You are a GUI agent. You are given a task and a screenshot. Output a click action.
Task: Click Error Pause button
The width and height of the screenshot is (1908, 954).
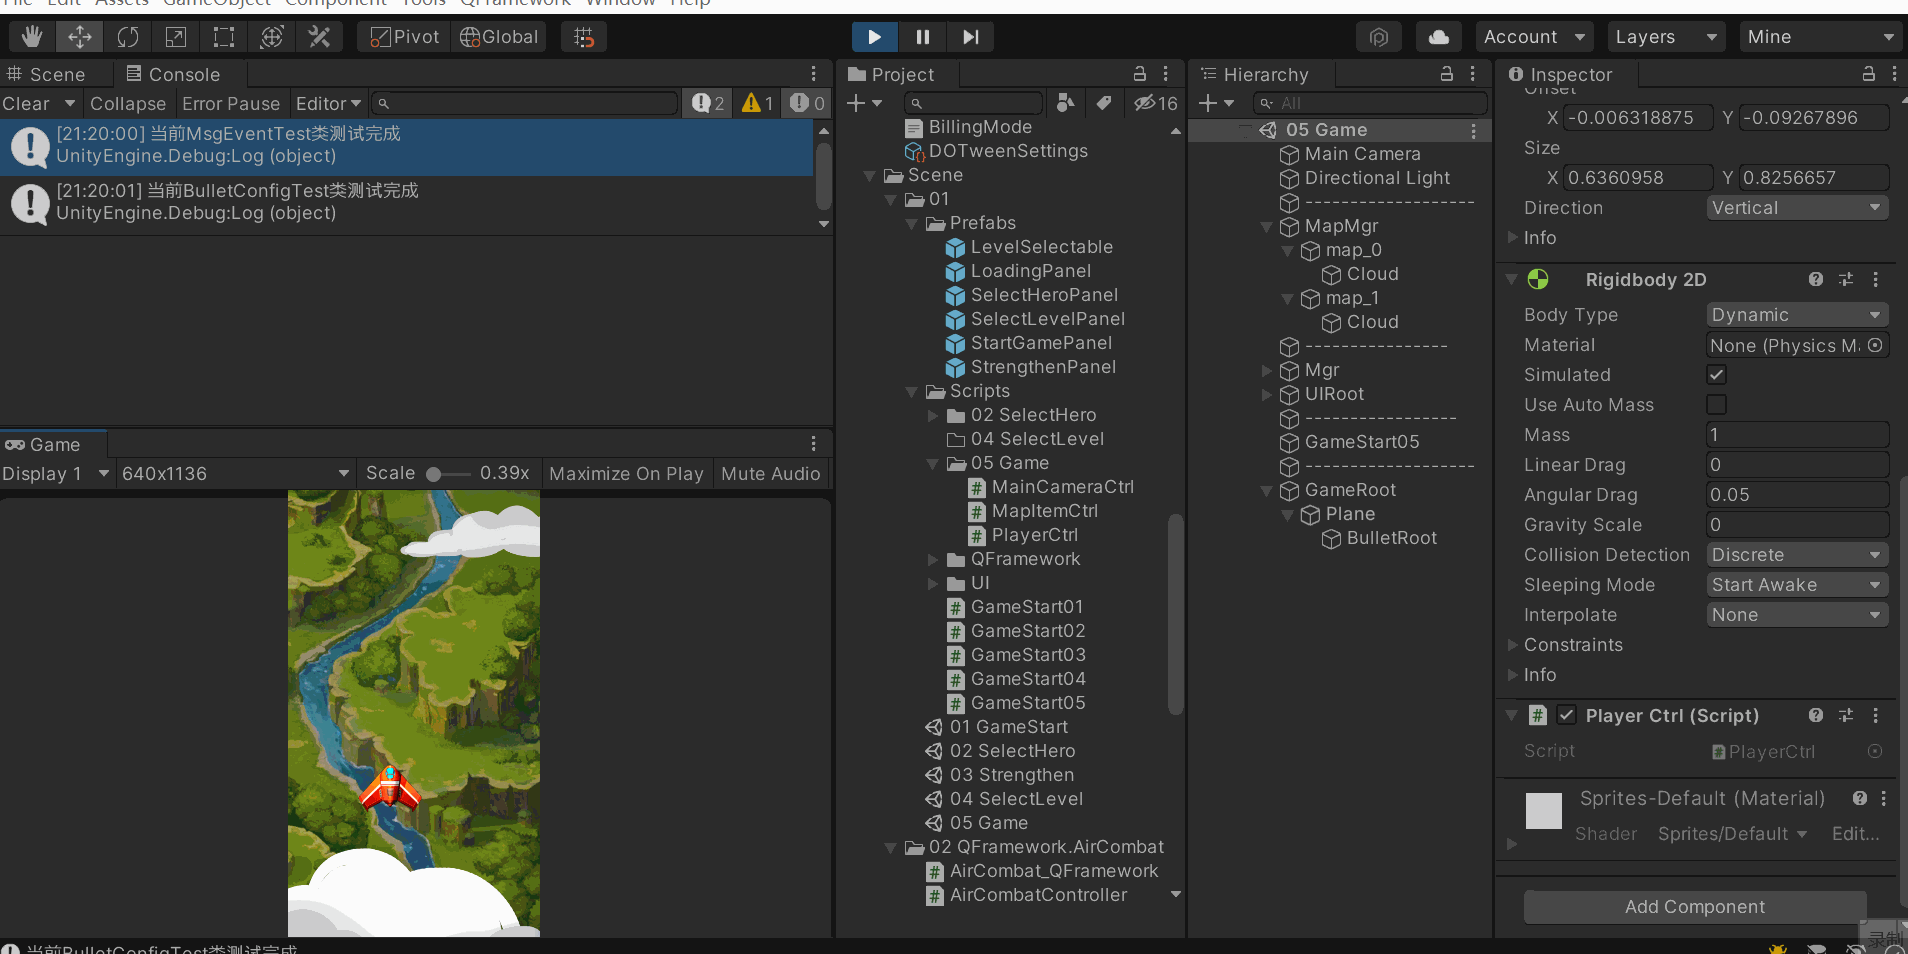231,103
